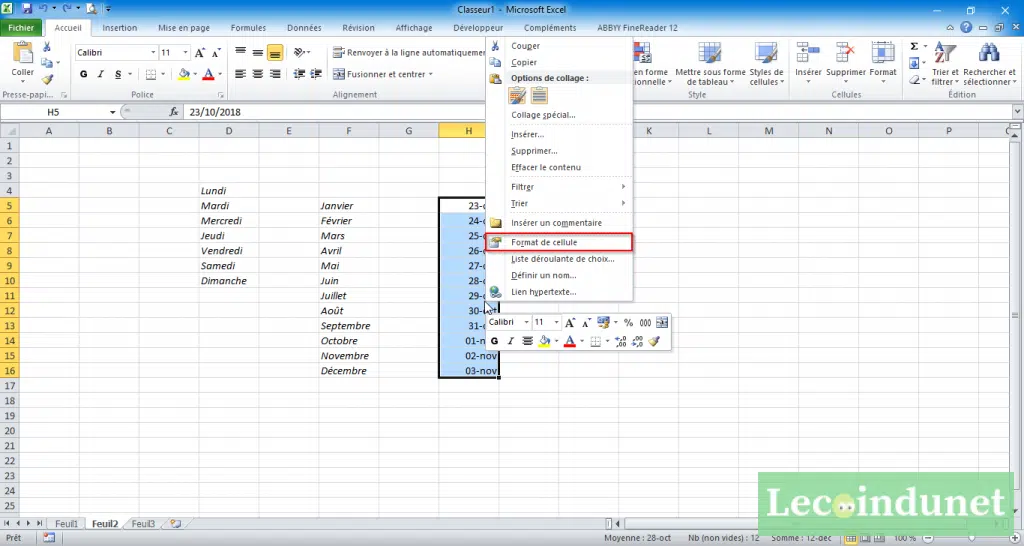Viewport: 1024px width, 546px height.
Task: Click the red font color button in ribbon
Action: [x=208, y=74]
